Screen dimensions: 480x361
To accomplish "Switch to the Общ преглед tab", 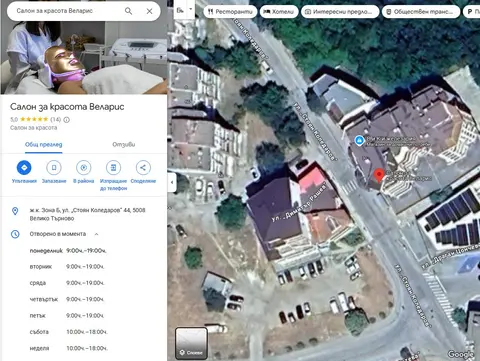I will (x=44, y=144).
